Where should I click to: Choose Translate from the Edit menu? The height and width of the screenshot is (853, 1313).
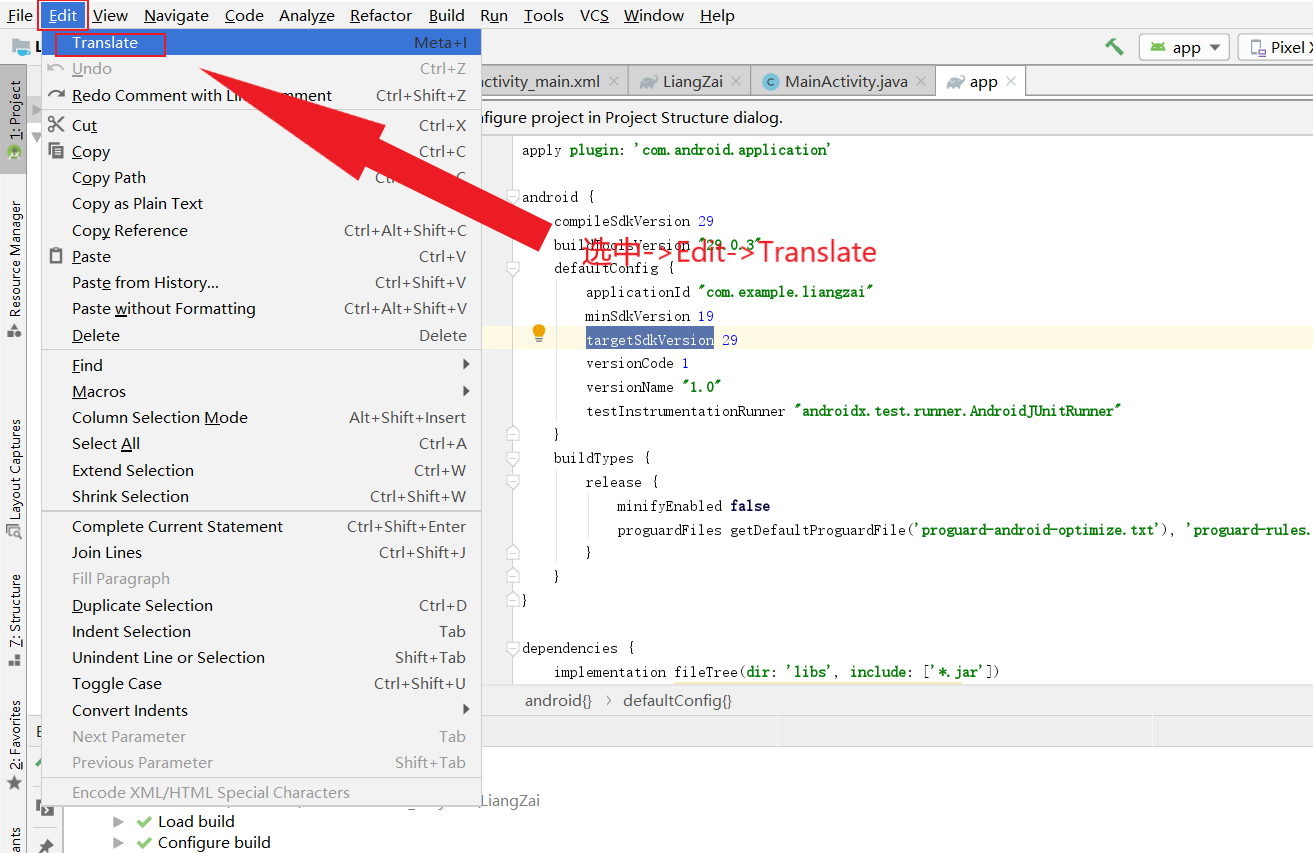(261, 42)
